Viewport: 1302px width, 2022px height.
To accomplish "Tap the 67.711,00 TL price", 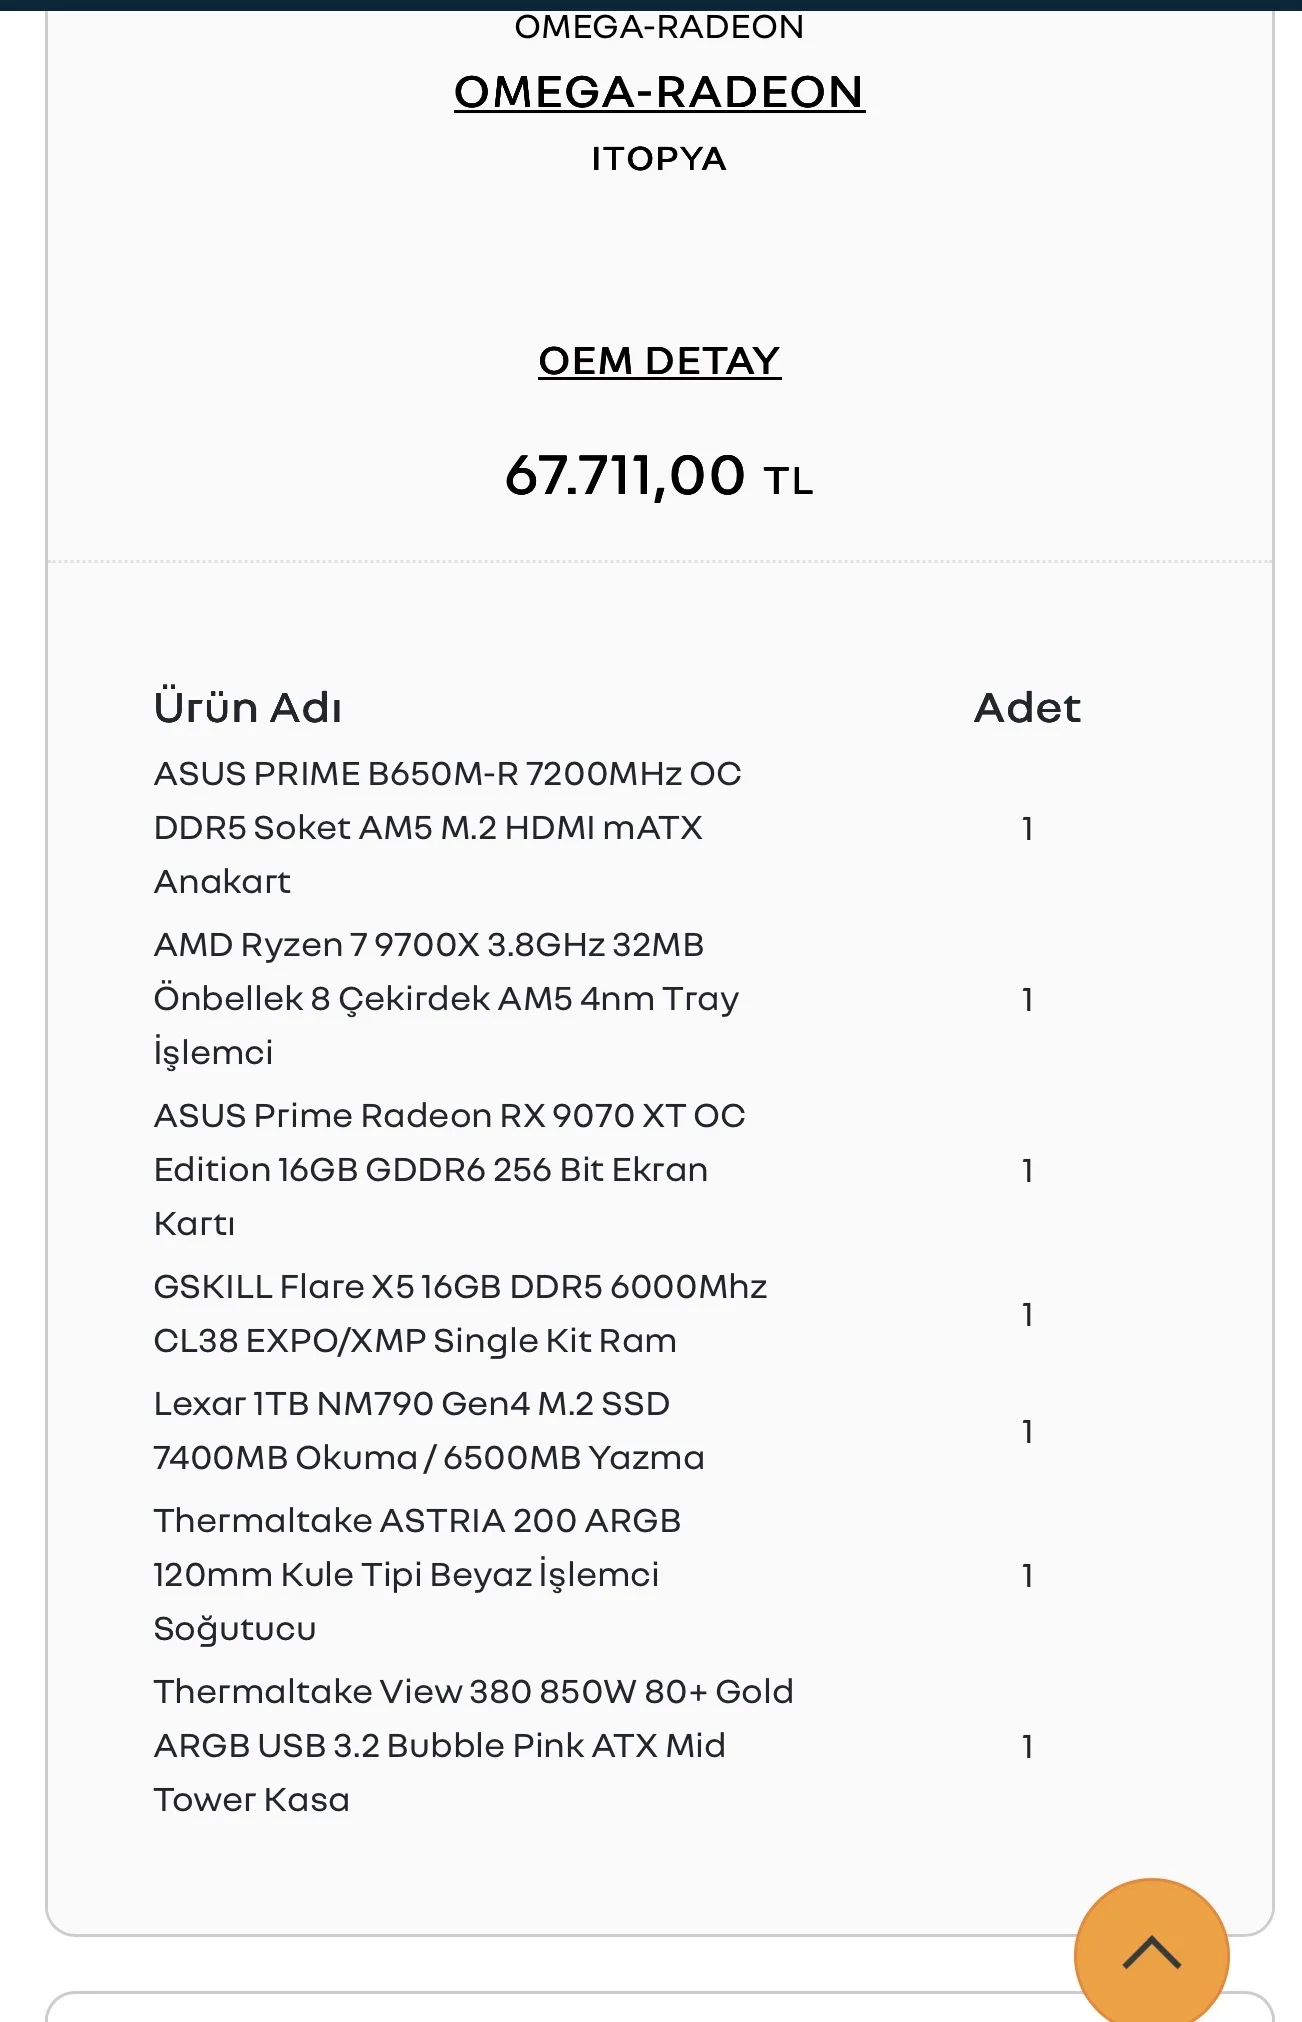I will point(659,476).
